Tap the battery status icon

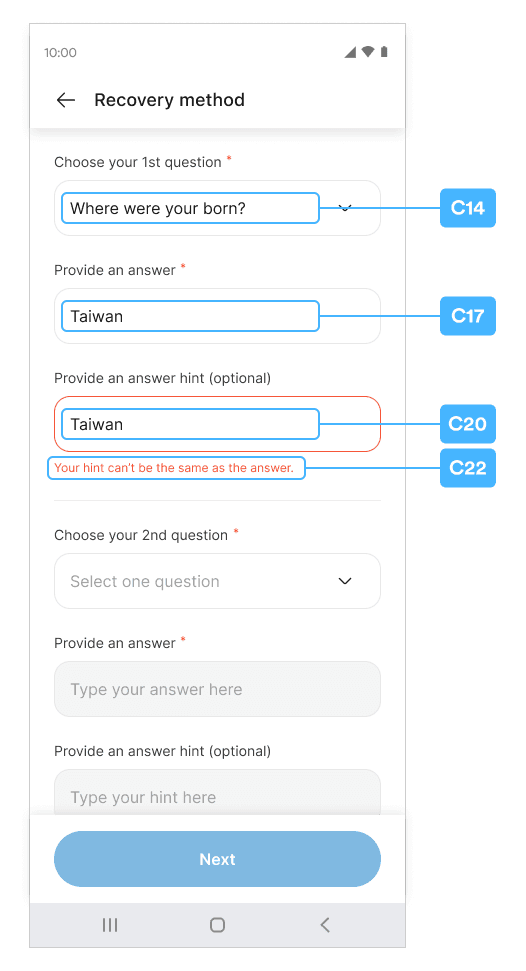(384, 52)
